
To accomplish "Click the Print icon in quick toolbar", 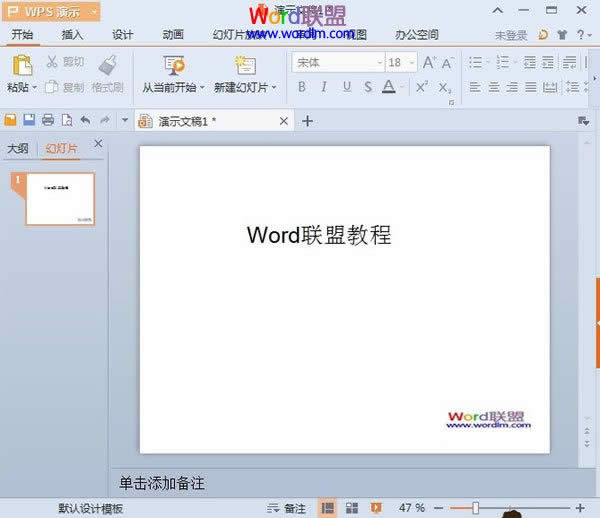I will coord(48,121).
